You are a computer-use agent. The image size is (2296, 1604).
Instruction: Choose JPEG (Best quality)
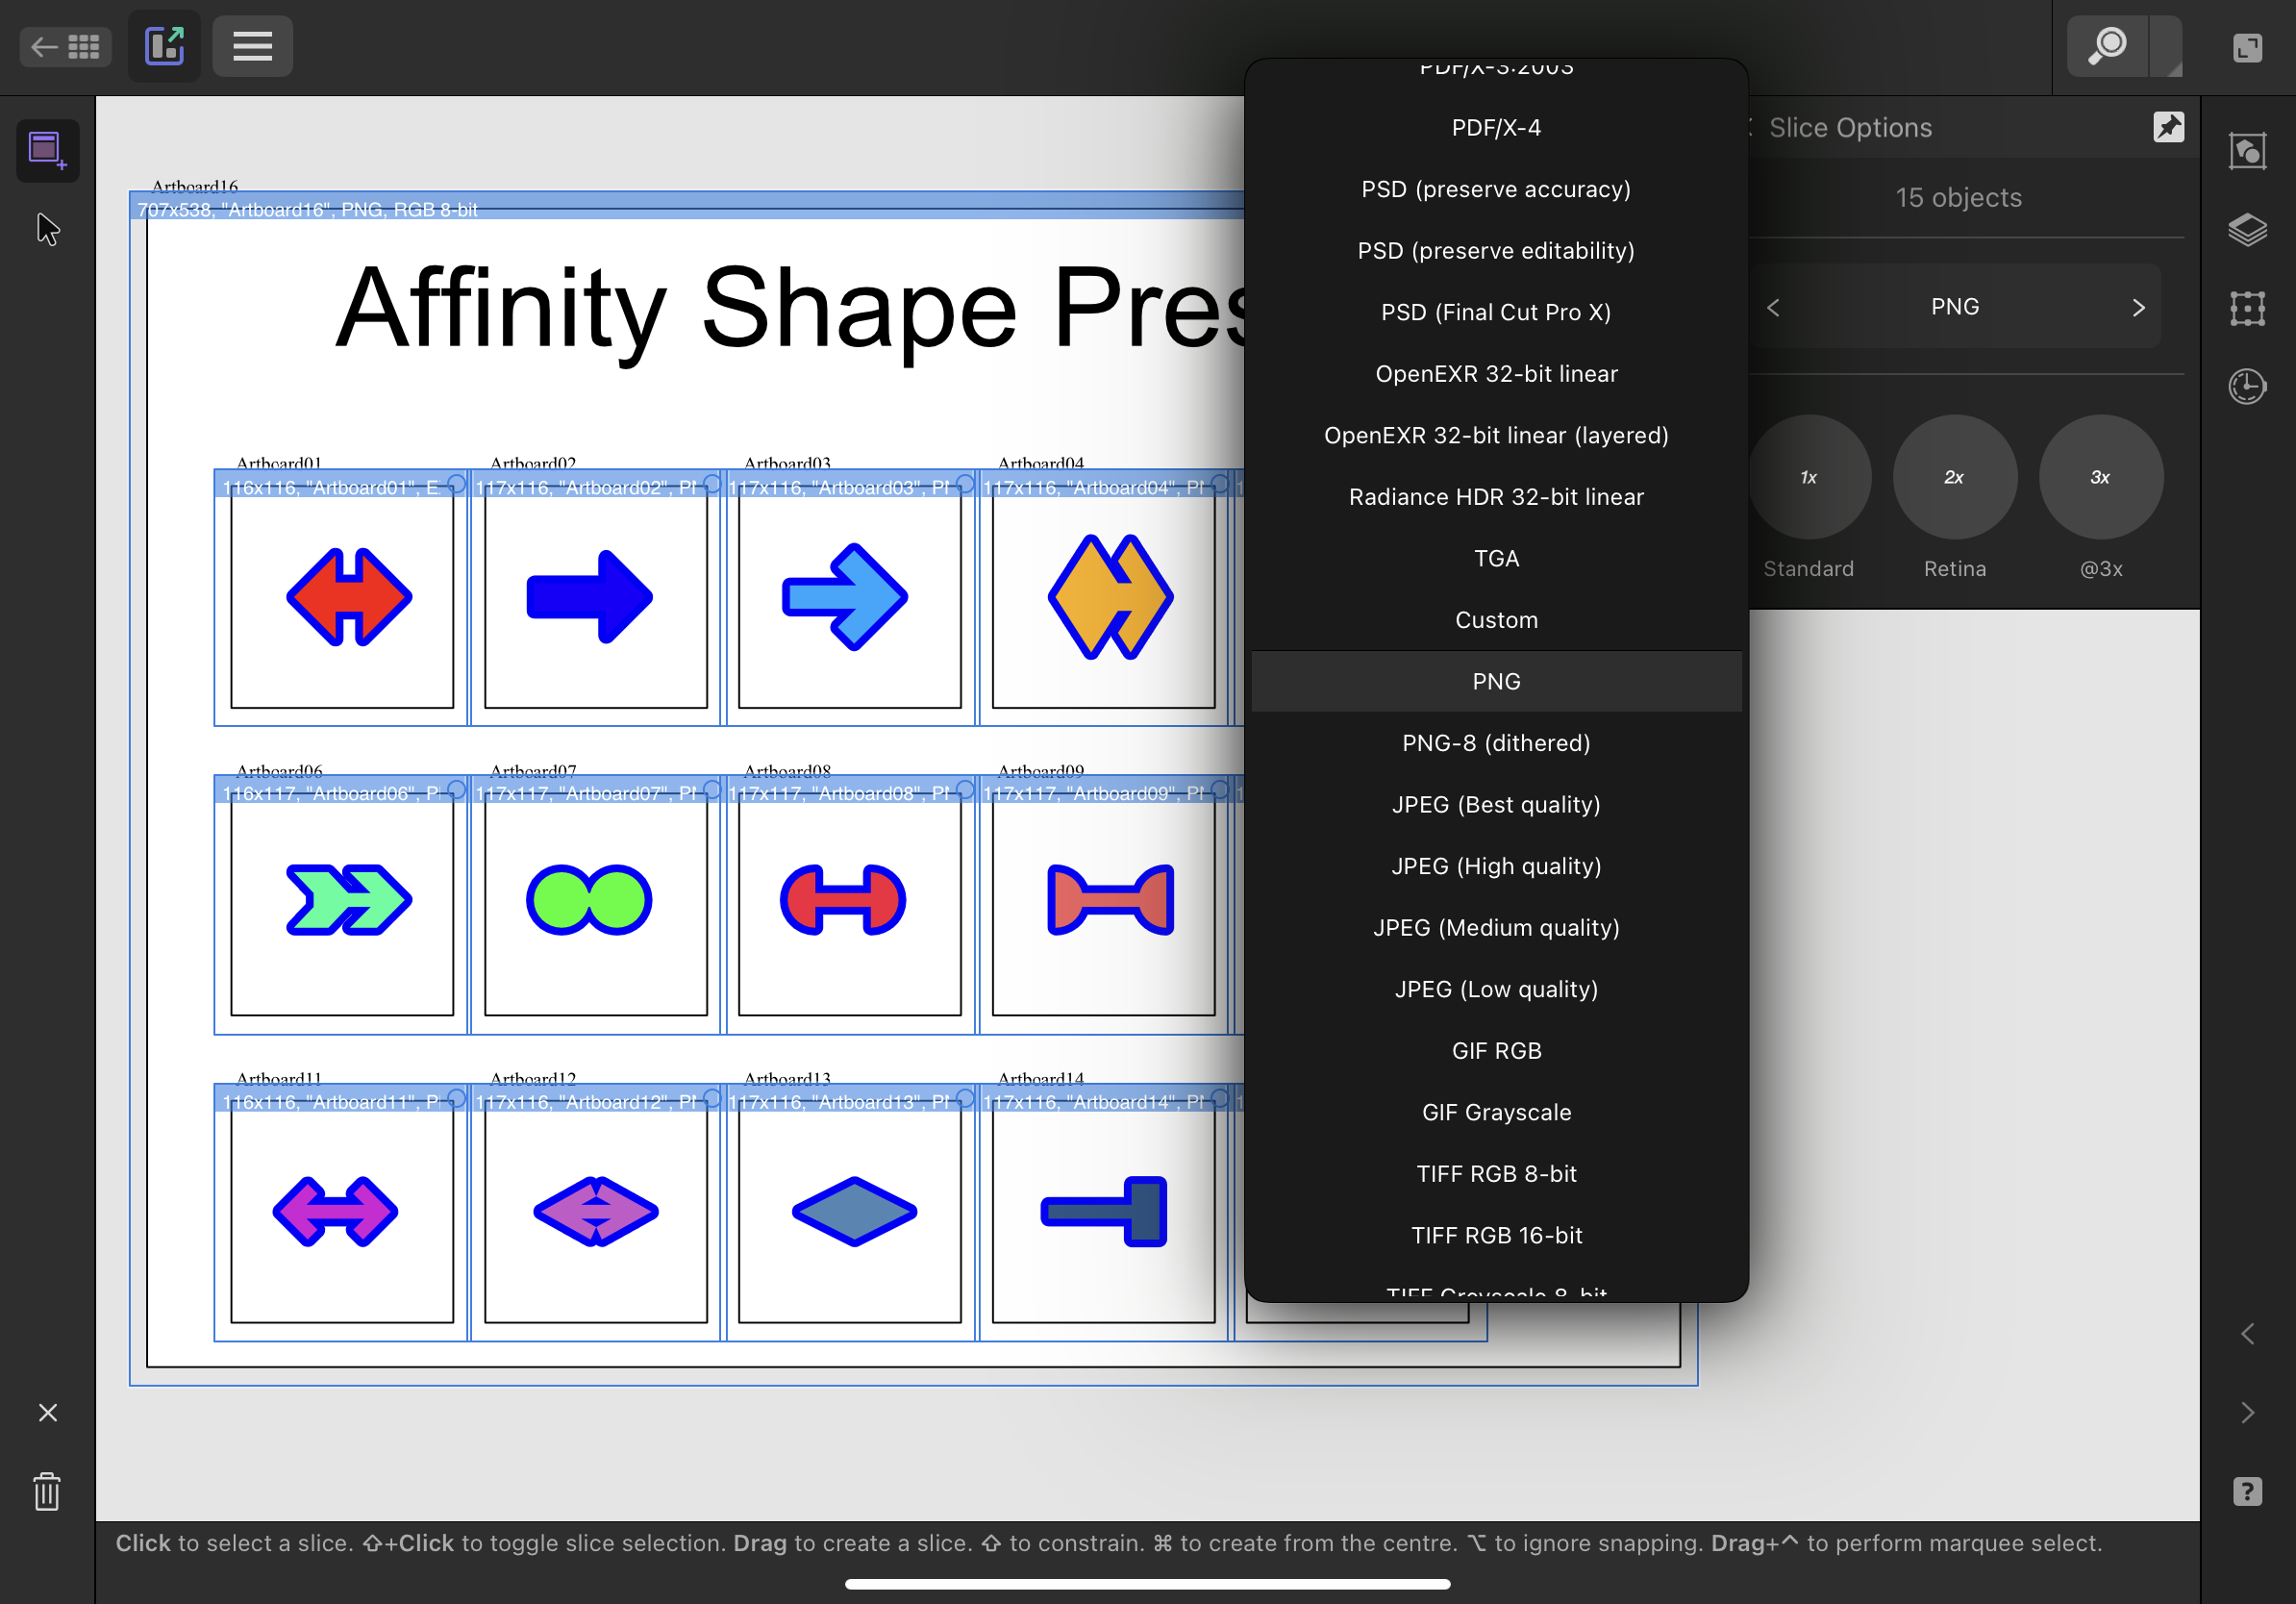pyautogui.click(x=1496, y=804)
